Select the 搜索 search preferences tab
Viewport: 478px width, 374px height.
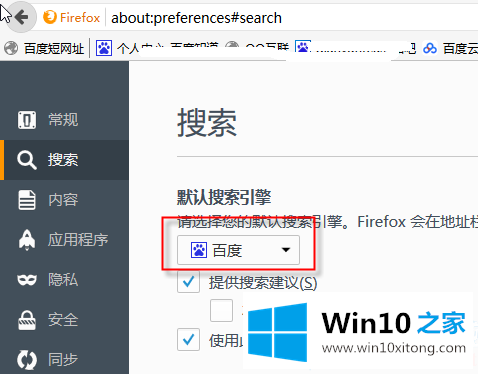click(x=64, y=160)
